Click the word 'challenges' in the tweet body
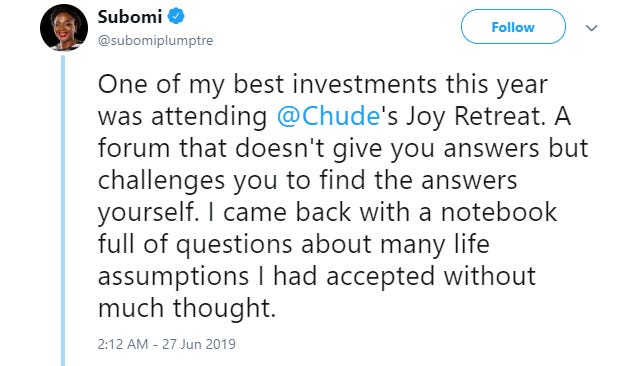Screen dimensions: 639x366 tap(161, 181)
